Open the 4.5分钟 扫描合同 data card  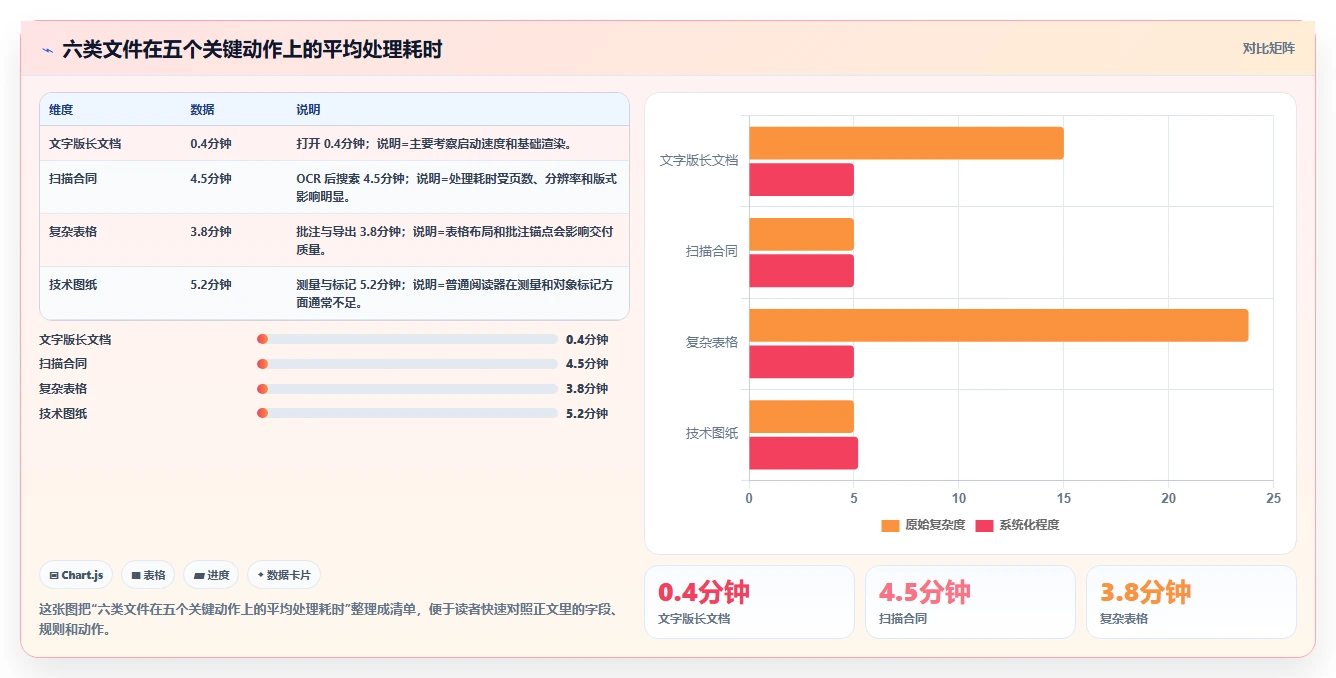970,602
